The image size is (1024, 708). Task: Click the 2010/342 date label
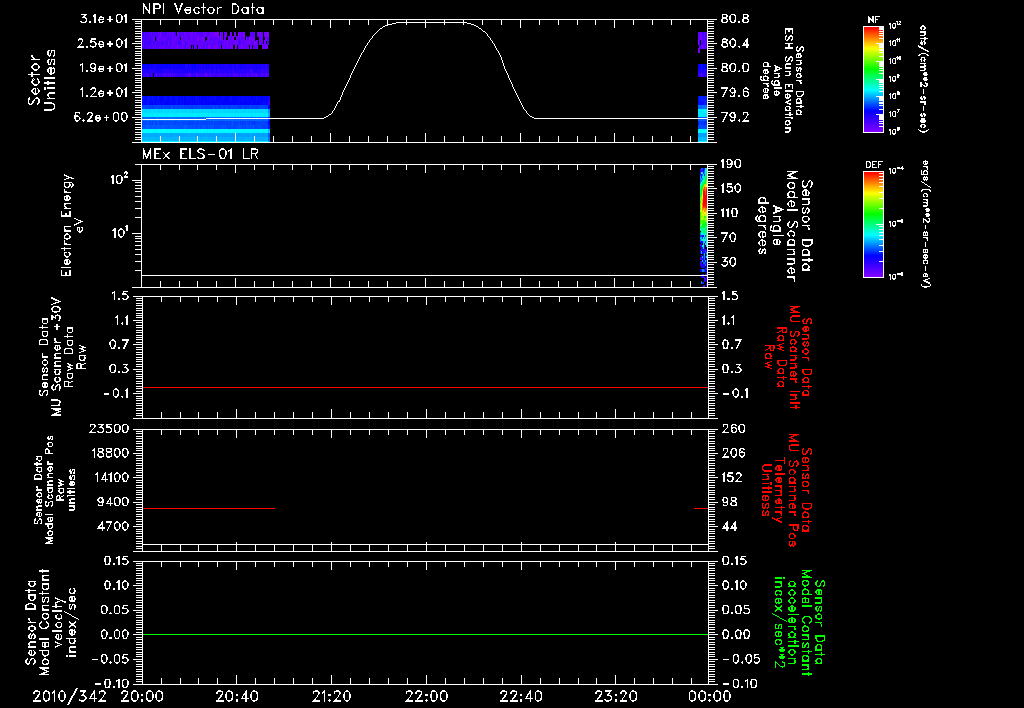coord(70,696)
